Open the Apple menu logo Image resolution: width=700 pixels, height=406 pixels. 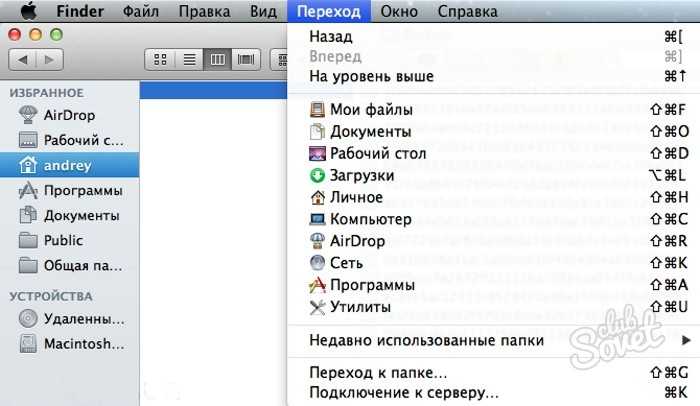click(x=29, y=11)
